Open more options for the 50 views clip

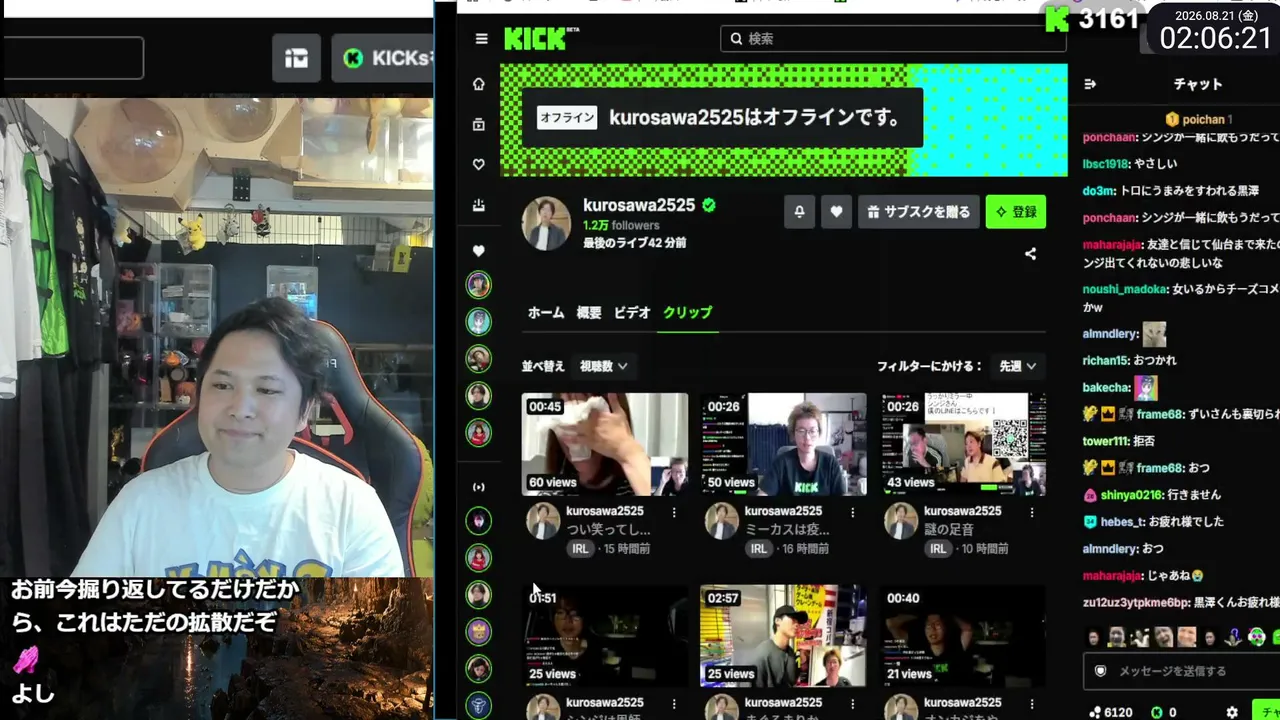[x=853, y=512]
